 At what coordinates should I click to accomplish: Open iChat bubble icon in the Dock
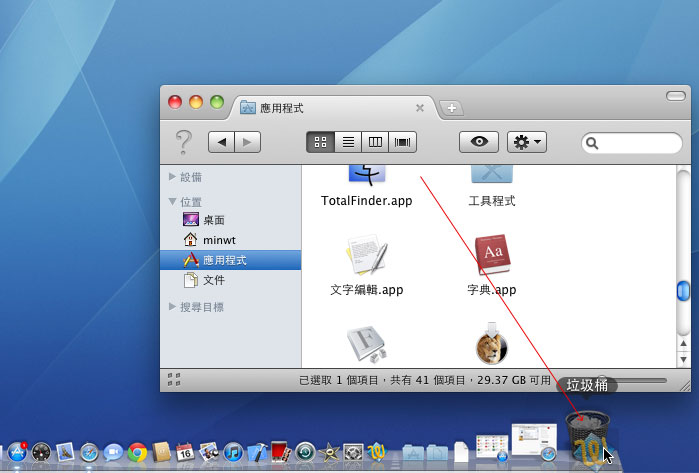pos(113,452)
